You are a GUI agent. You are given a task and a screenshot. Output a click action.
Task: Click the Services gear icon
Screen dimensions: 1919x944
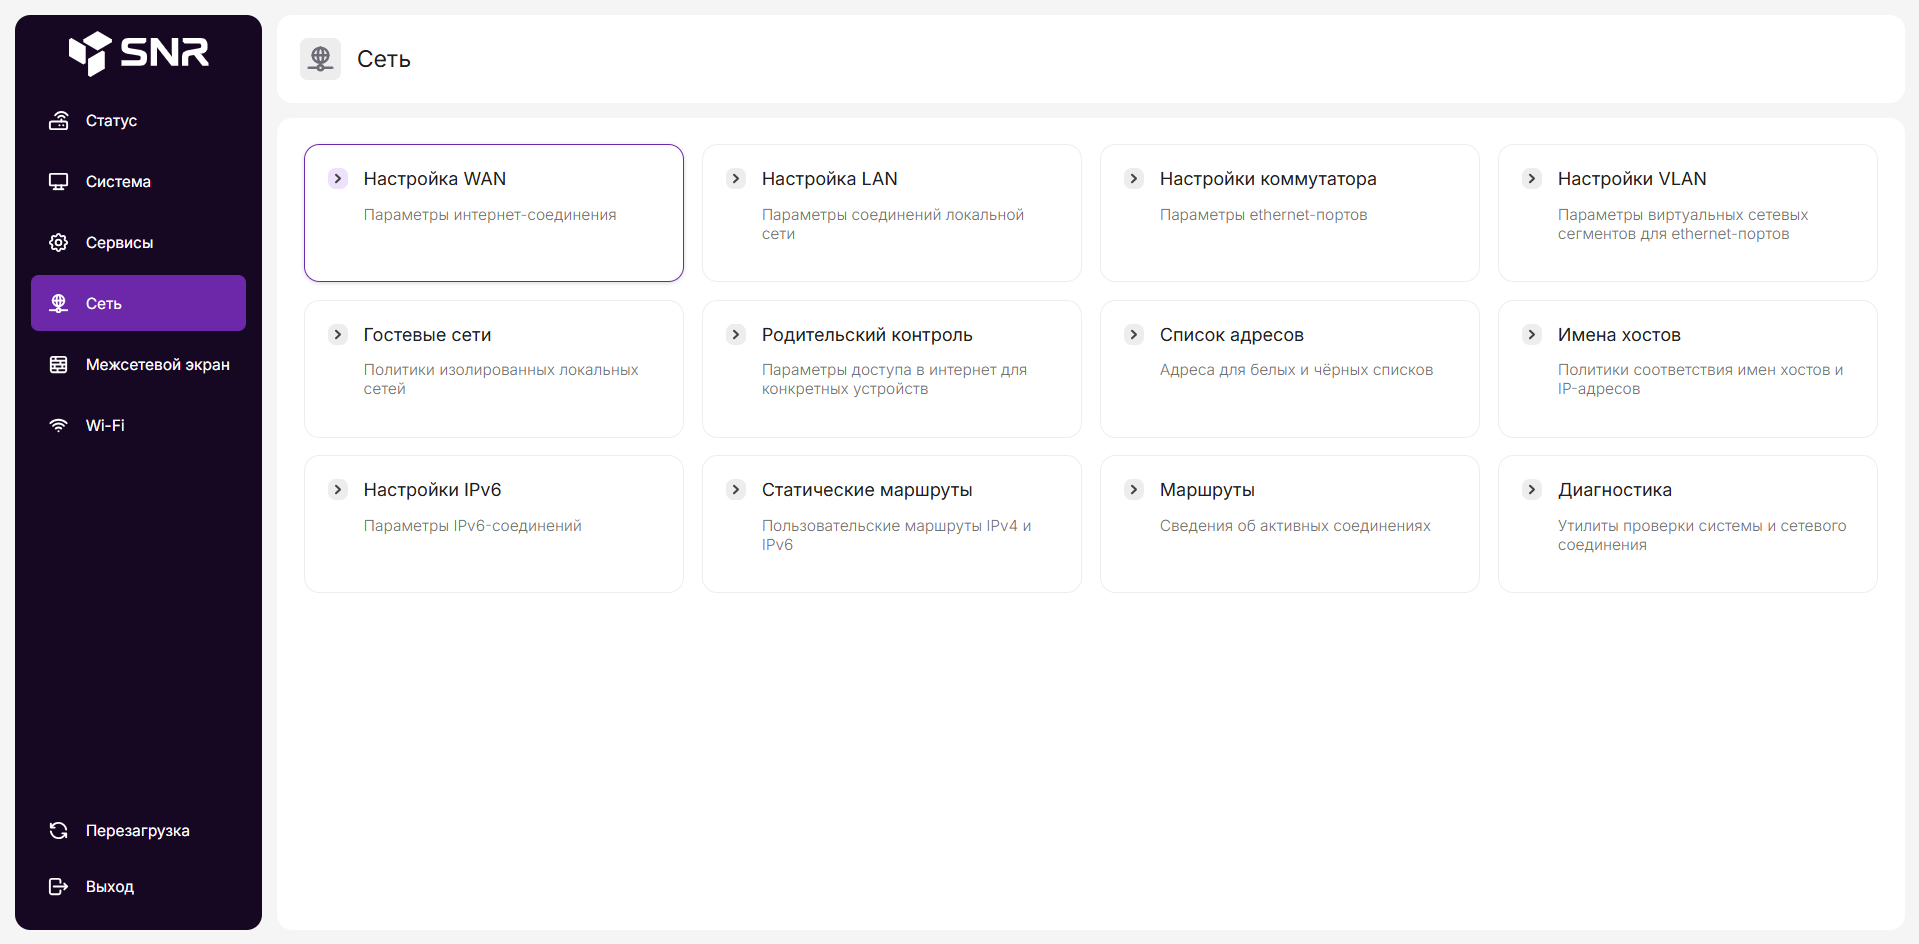[x=59, y=243]
